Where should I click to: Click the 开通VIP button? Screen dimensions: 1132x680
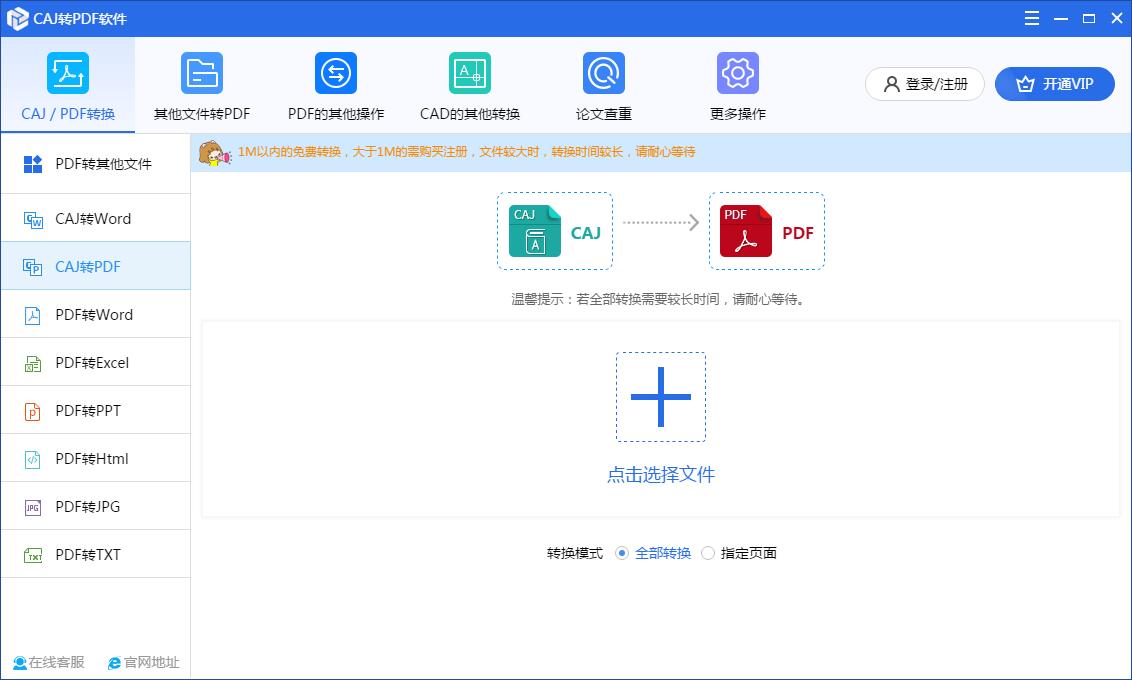[x=1054, y=84]
